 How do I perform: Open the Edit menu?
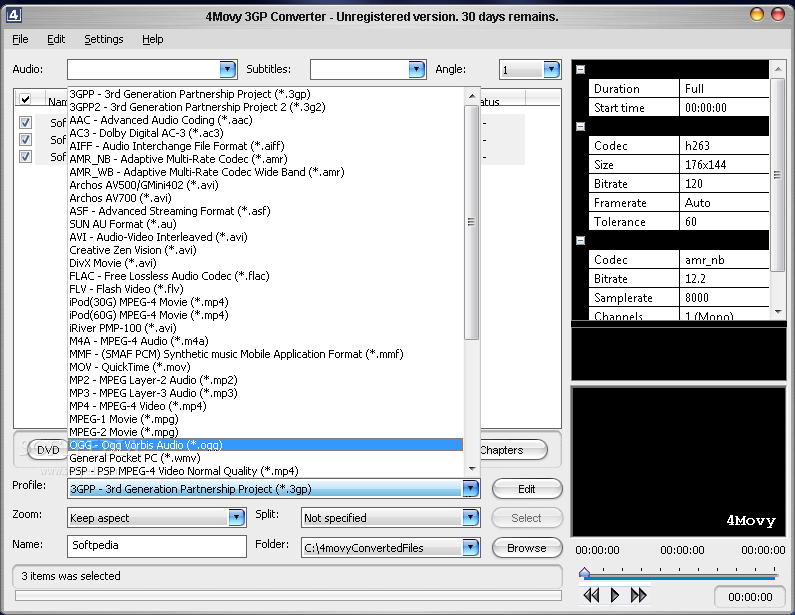56,39
